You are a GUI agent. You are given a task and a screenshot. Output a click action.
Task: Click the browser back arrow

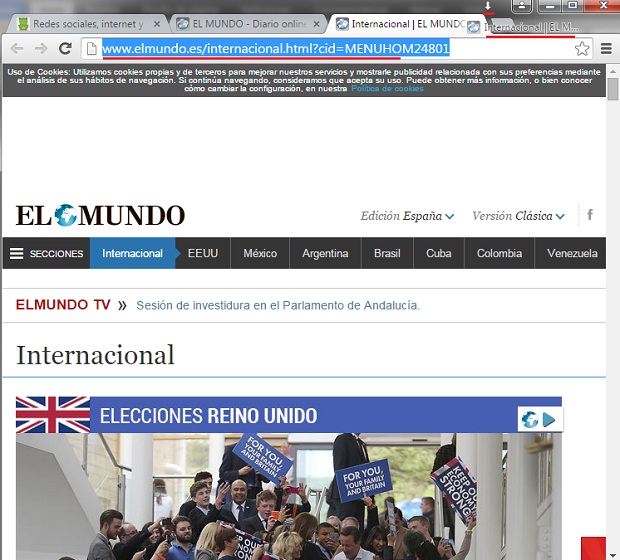pyautogui.click(x=17, y=48)
